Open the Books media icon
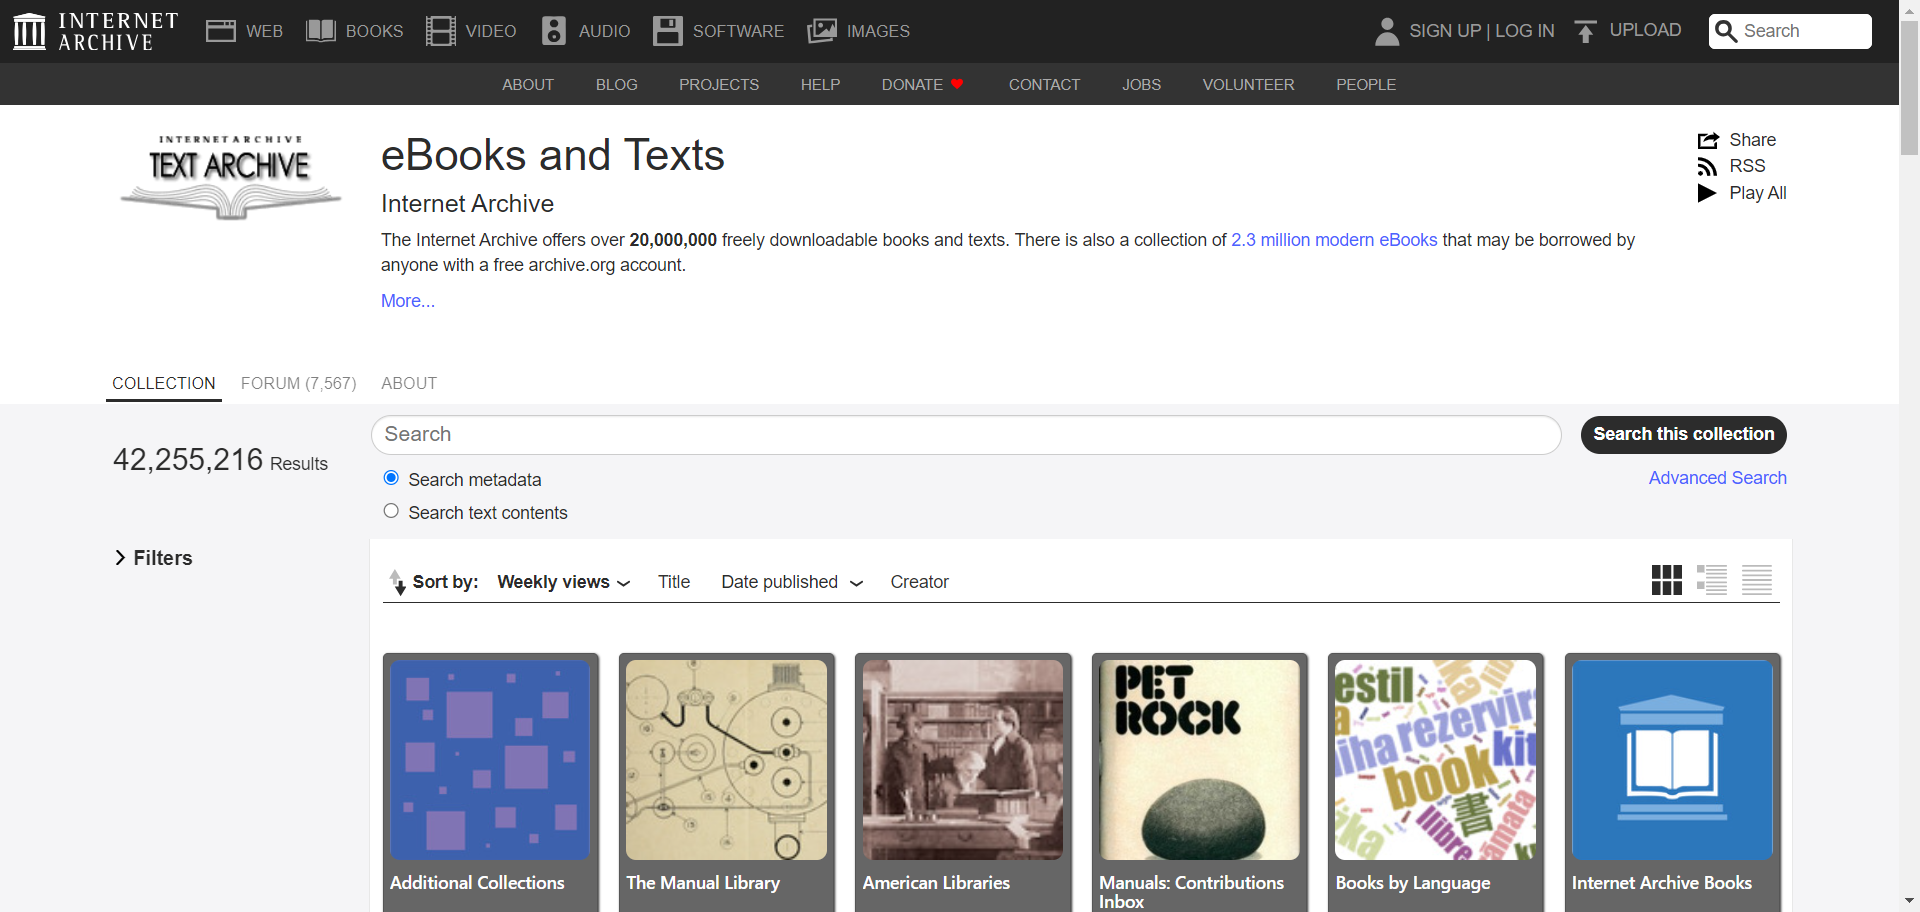The height and width of the screenshot is (912, 1920). (x=320, y=31)
